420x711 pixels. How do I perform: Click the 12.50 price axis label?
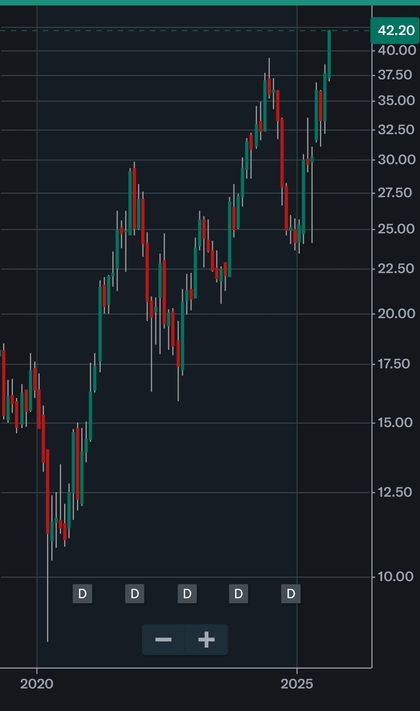click(x=397, y=492)
